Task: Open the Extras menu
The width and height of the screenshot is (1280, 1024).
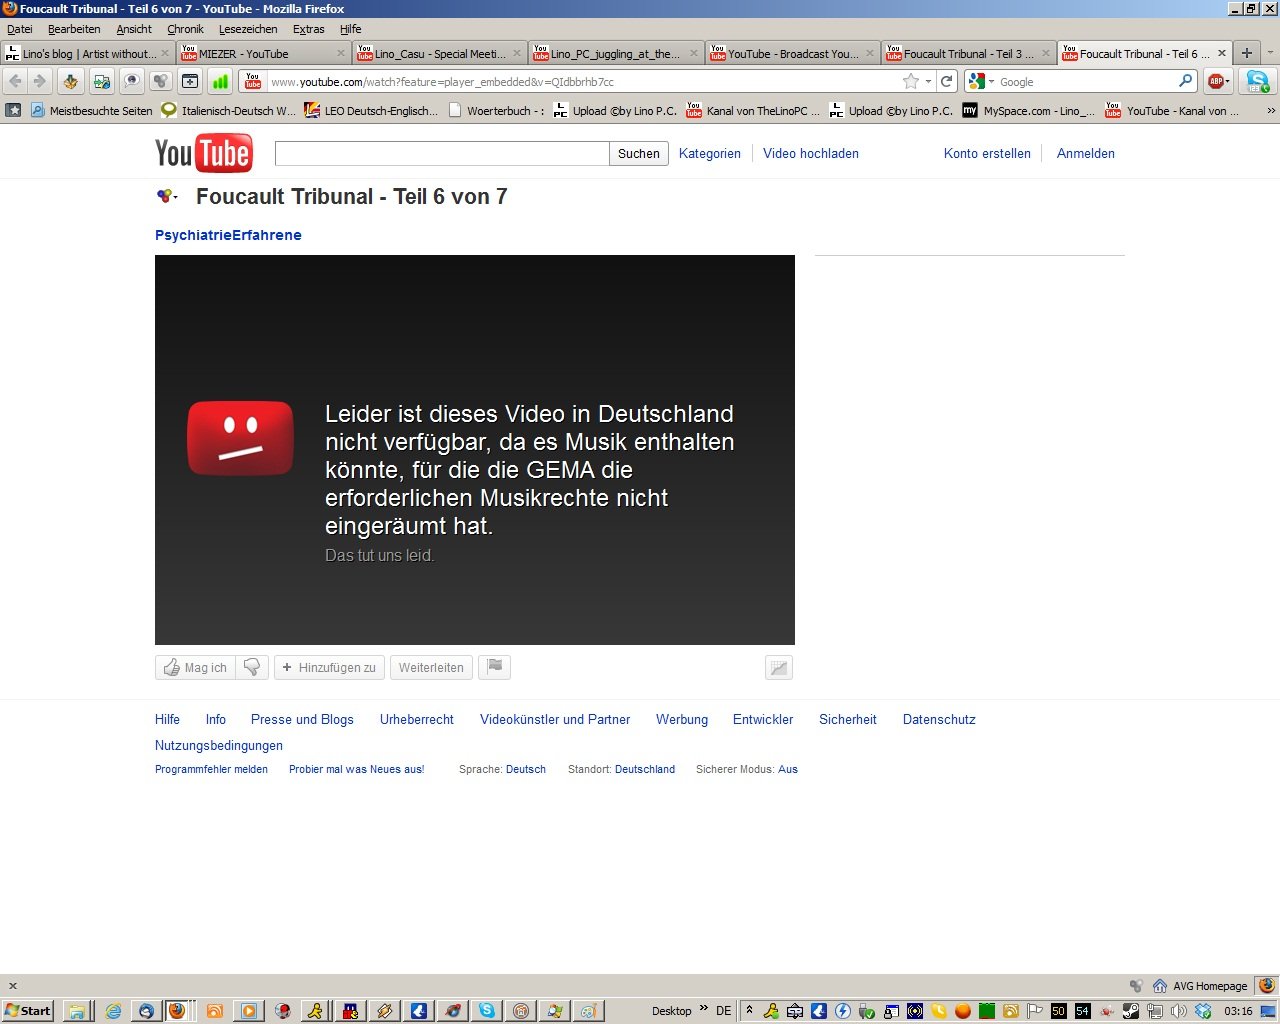Action: pos(308,29)
